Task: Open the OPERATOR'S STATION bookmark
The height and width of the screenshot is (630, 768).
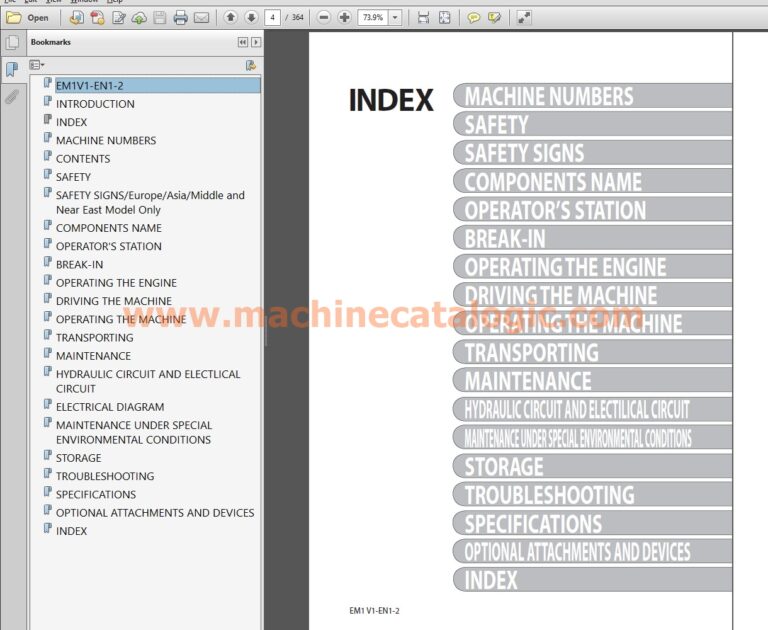Action: pyautogui.click(x=109, y=246)
